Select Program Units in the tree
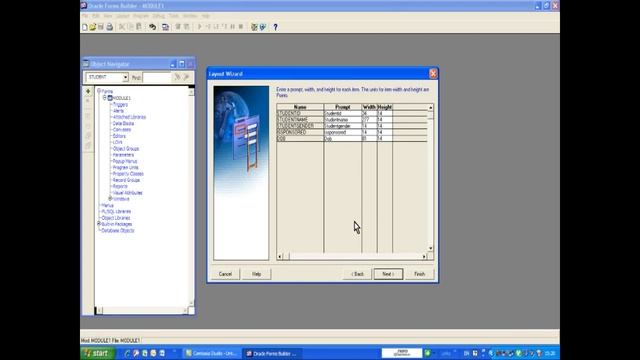This screenshot has height=360, width=640. tap(126, 167)
